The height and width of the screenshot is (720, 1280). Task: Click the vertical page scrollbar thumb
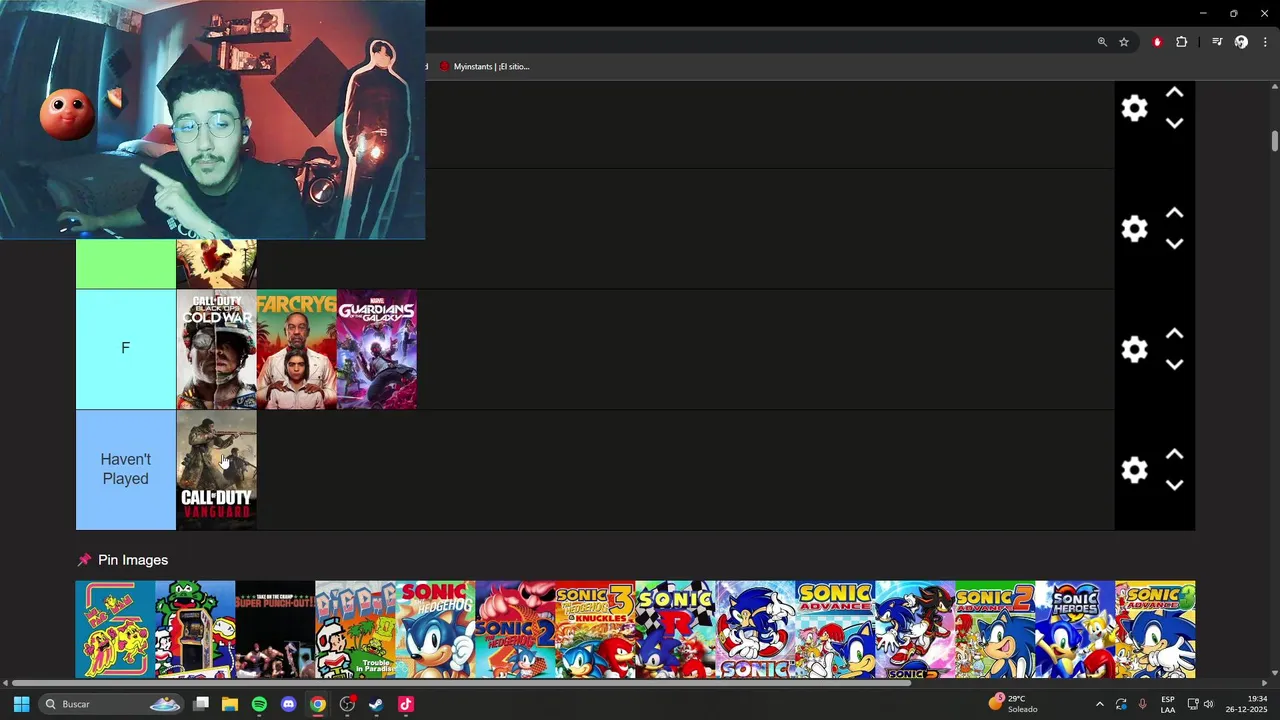point(1275,140)
